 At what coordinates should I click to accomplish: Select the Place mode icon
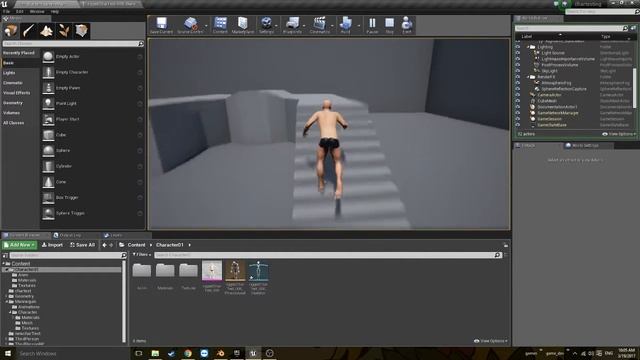(11, 31)
